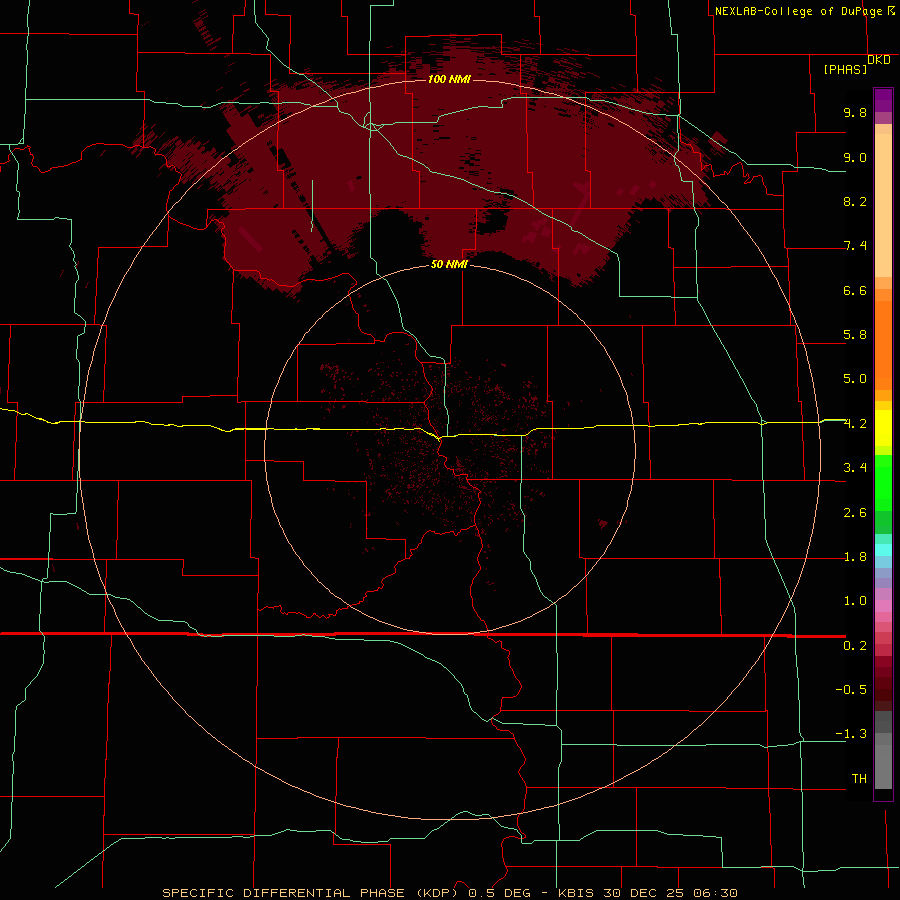Image resolution: width=900 pixels, height=900 pixels.
Task: Click the '100 NMI' range ring label
Action: coord(449,79)
